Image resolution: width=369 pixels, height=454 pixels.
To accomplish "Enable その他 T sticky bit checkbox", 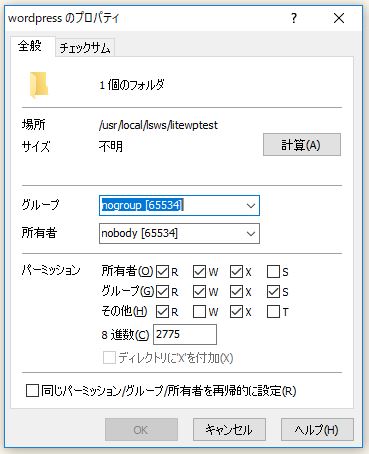I will (x=273, y=312).
